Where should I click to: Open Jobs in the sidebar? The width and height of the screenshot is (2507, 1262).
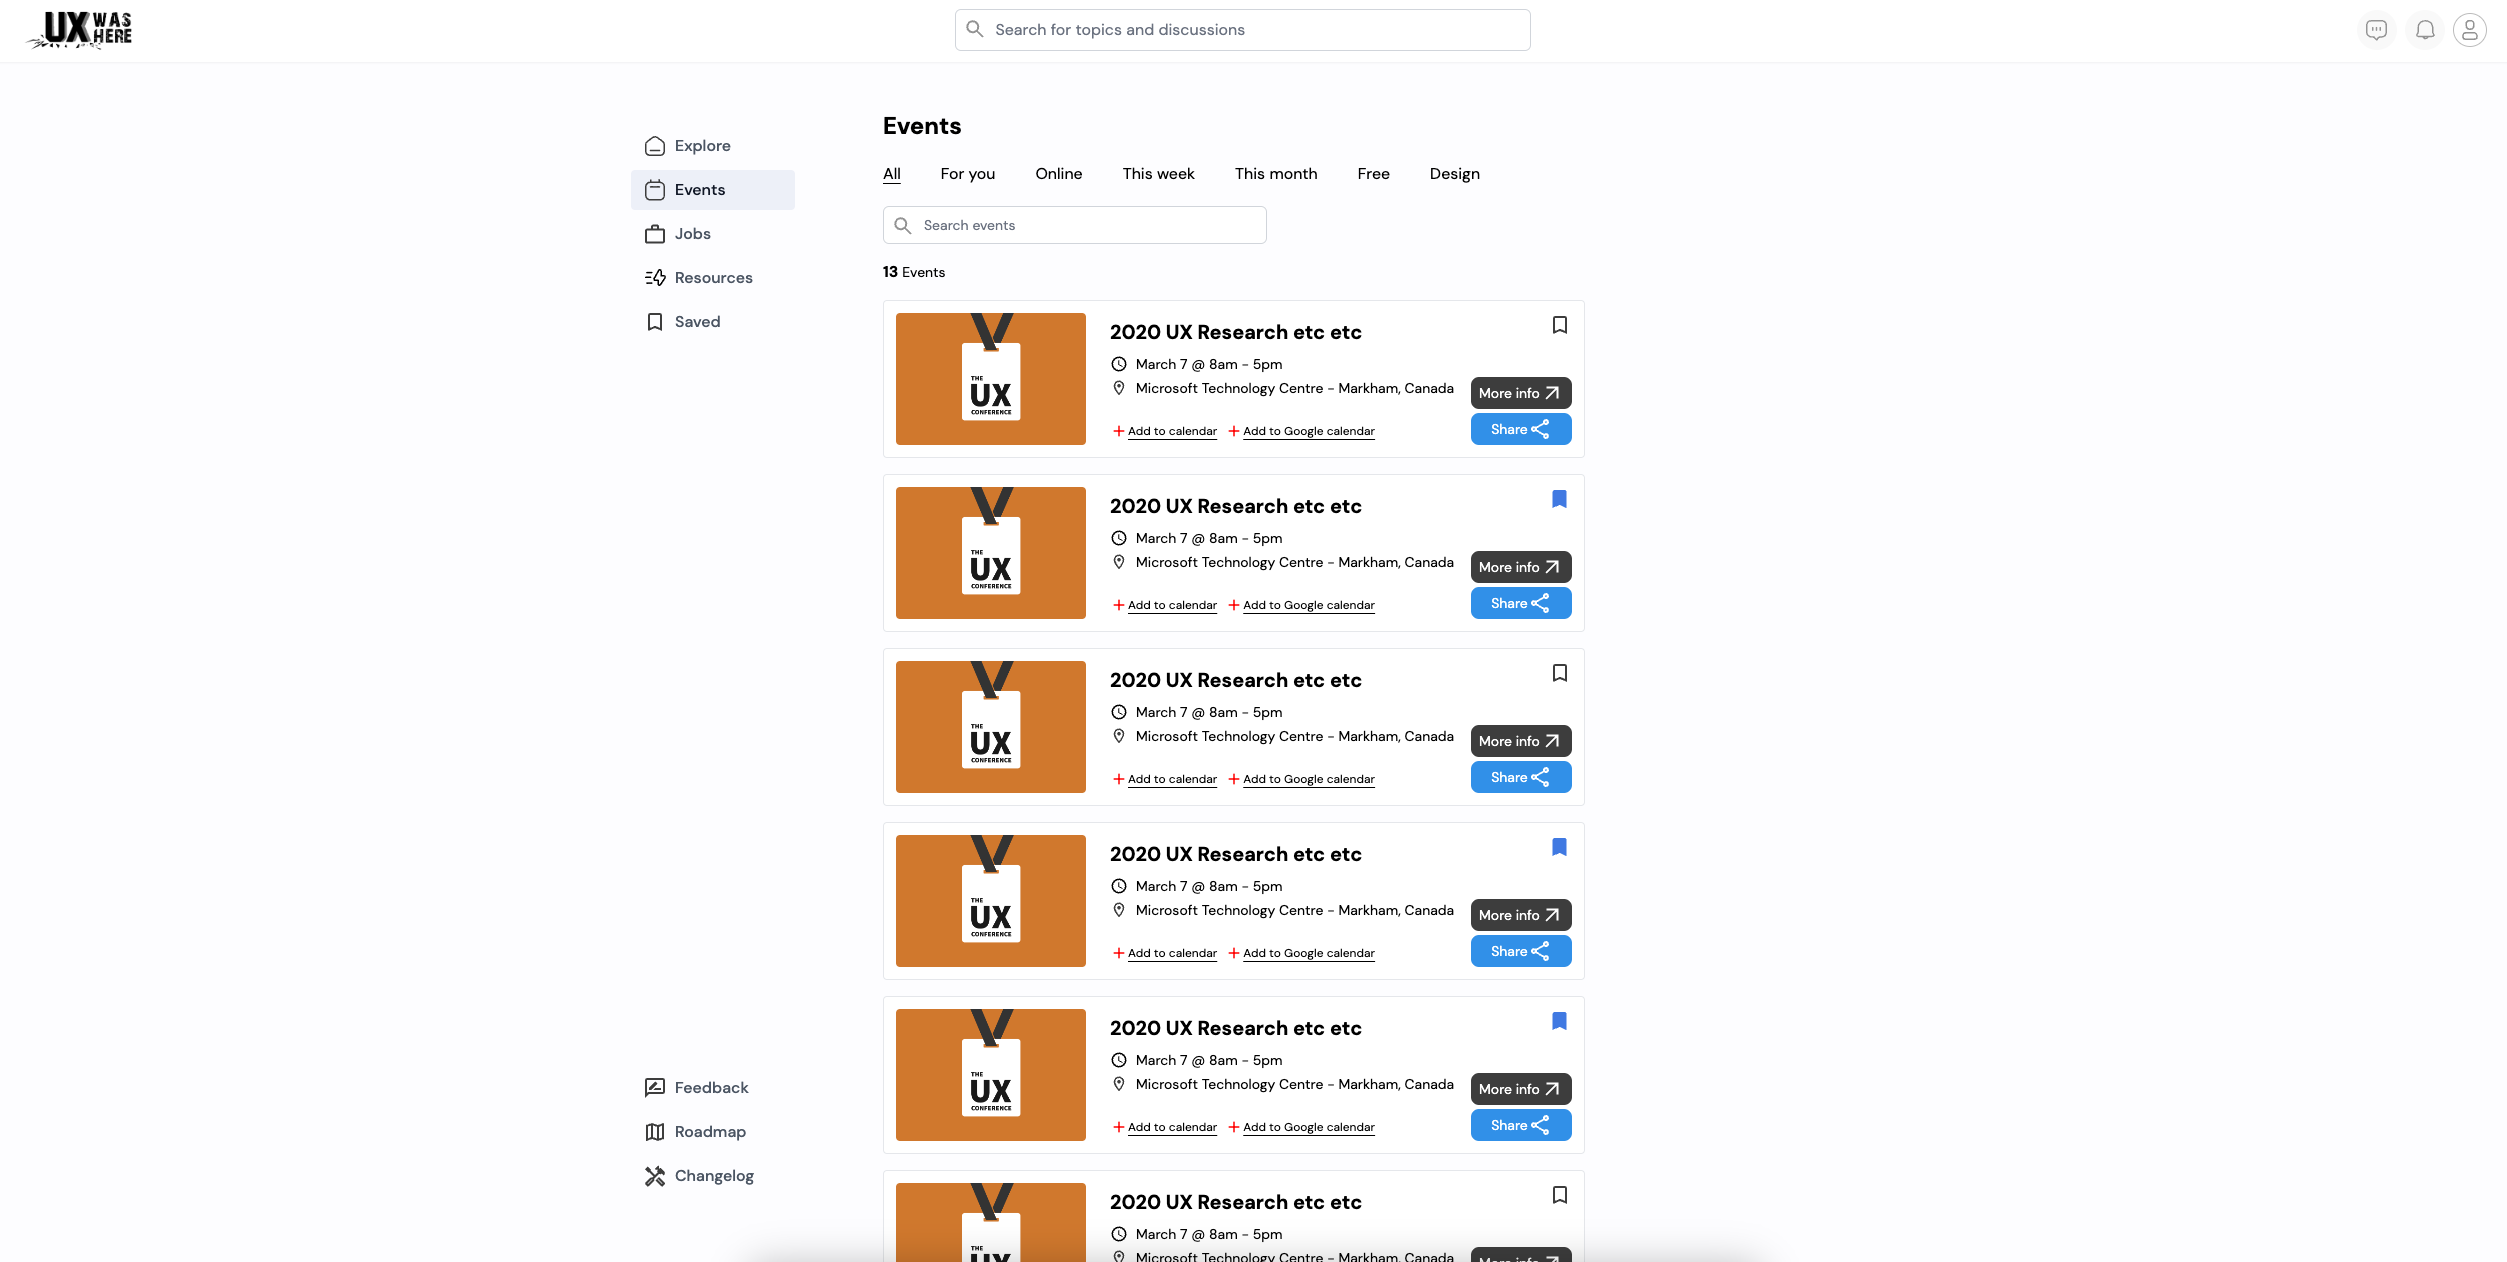click(x=713, y=234)
